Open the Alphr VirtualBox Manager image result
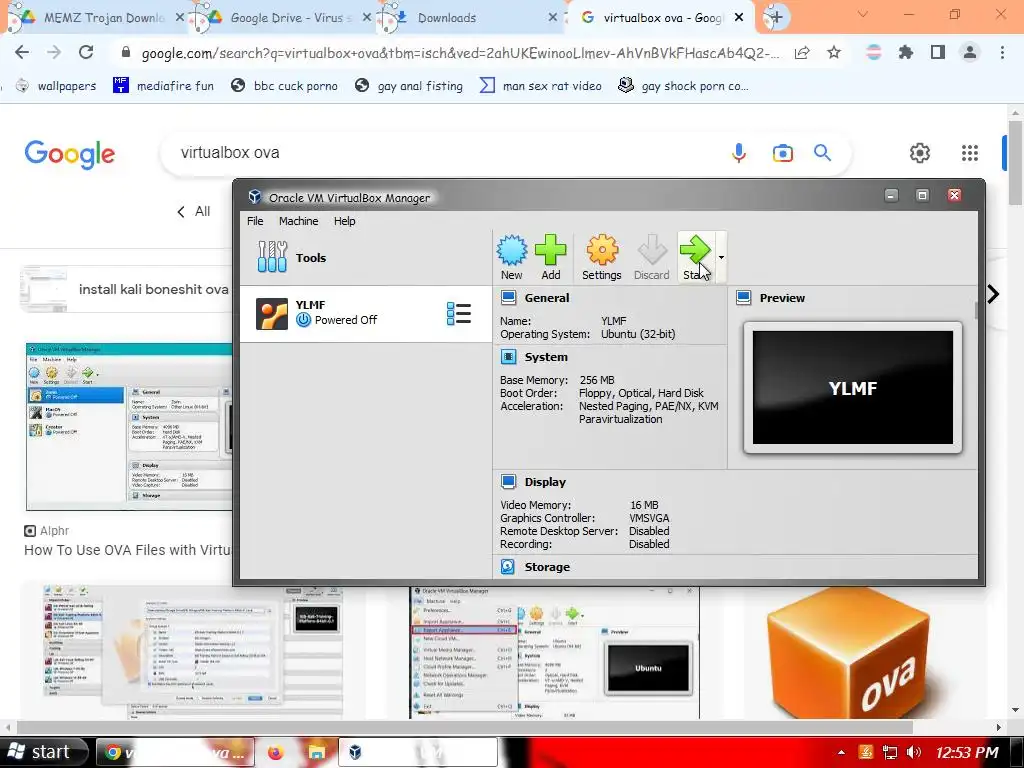The height and width of the screenshot is (768, 1024). click(x=129, y=426)
